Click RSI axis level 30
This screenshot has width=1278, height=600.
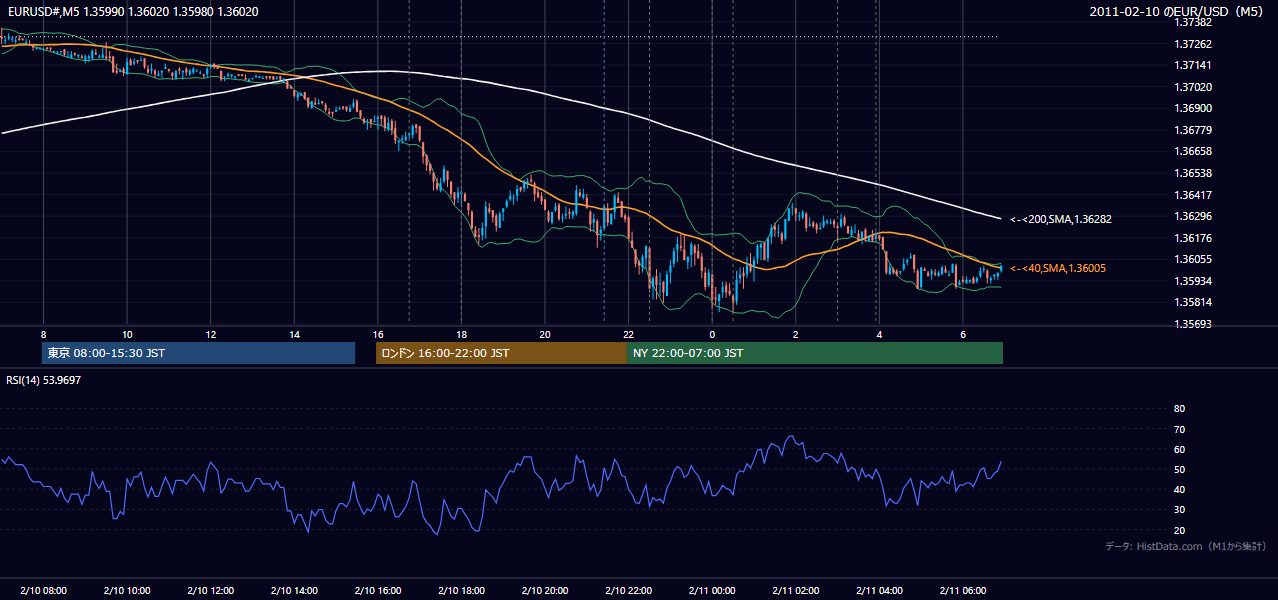1179,510
